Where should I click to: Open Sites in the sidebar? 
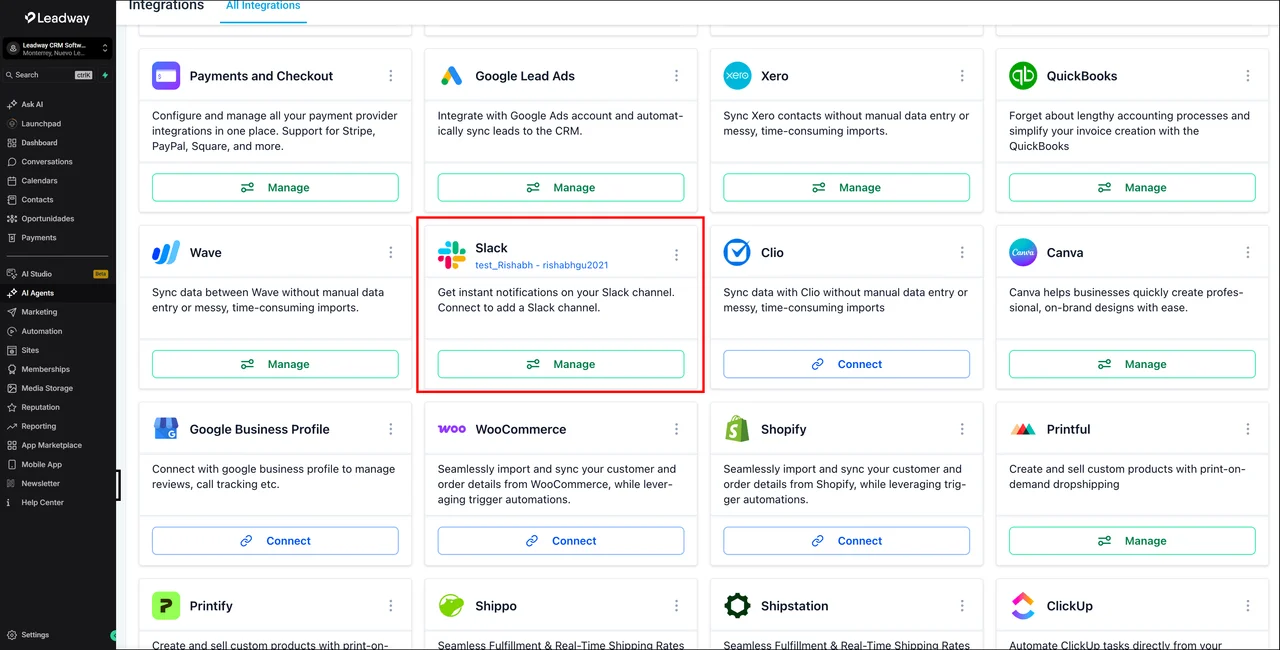click(30, 350)
